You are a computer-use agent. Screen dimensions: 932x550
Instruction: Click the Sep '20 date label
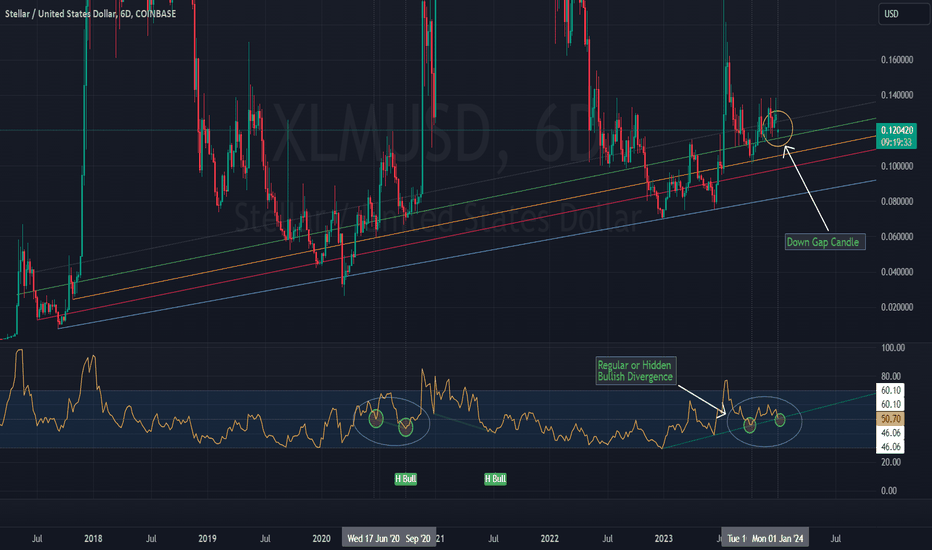pos(418,539)
